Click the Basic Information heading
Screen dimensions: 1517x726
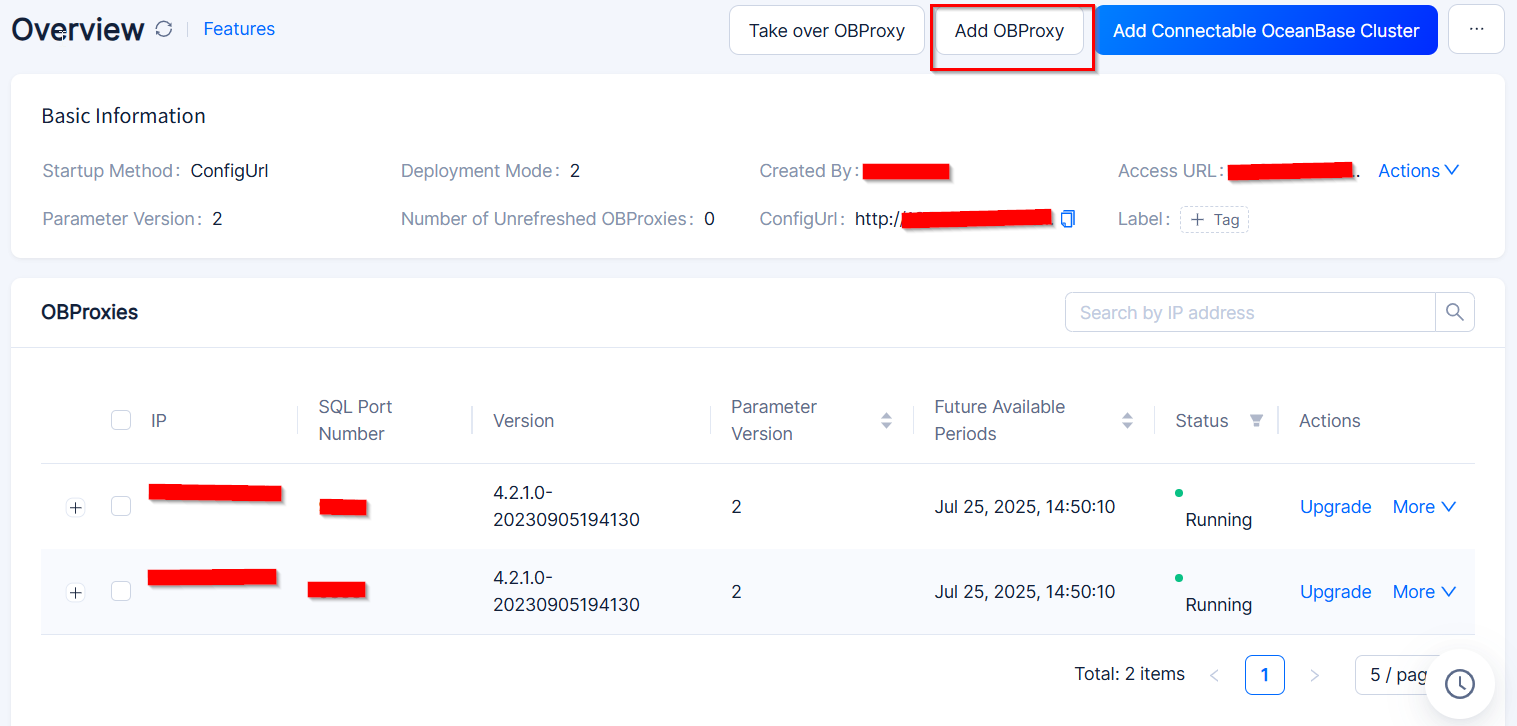pos(123,116)
